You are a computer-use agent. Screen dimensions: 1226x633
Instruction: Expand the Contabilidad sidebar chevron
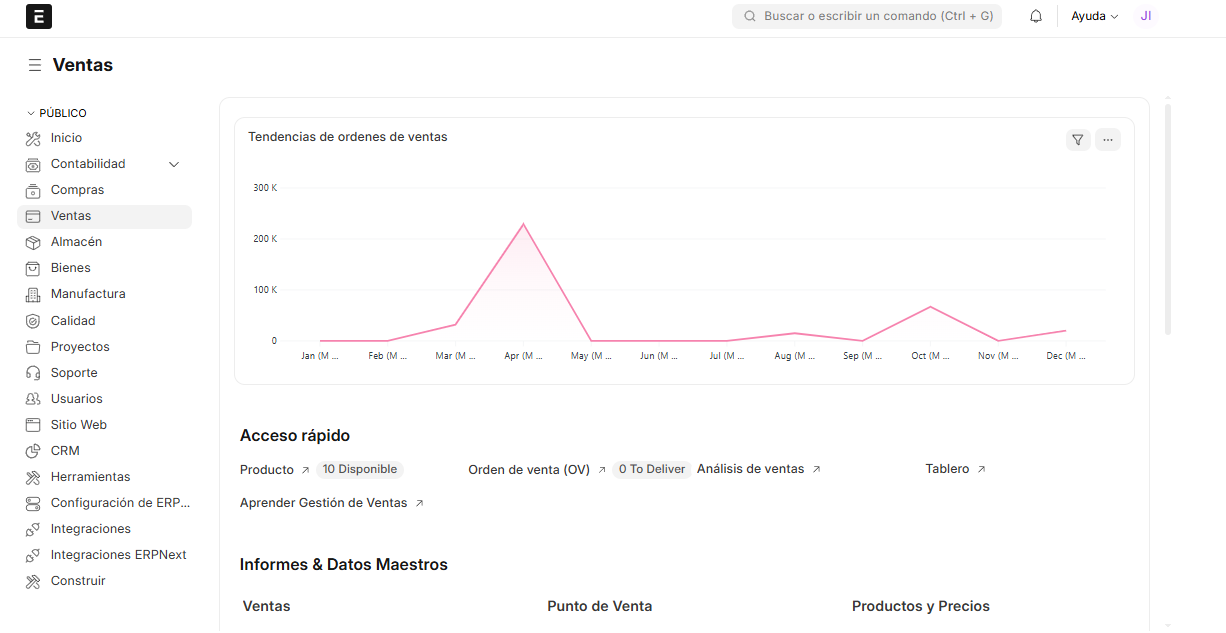(174, 164)
